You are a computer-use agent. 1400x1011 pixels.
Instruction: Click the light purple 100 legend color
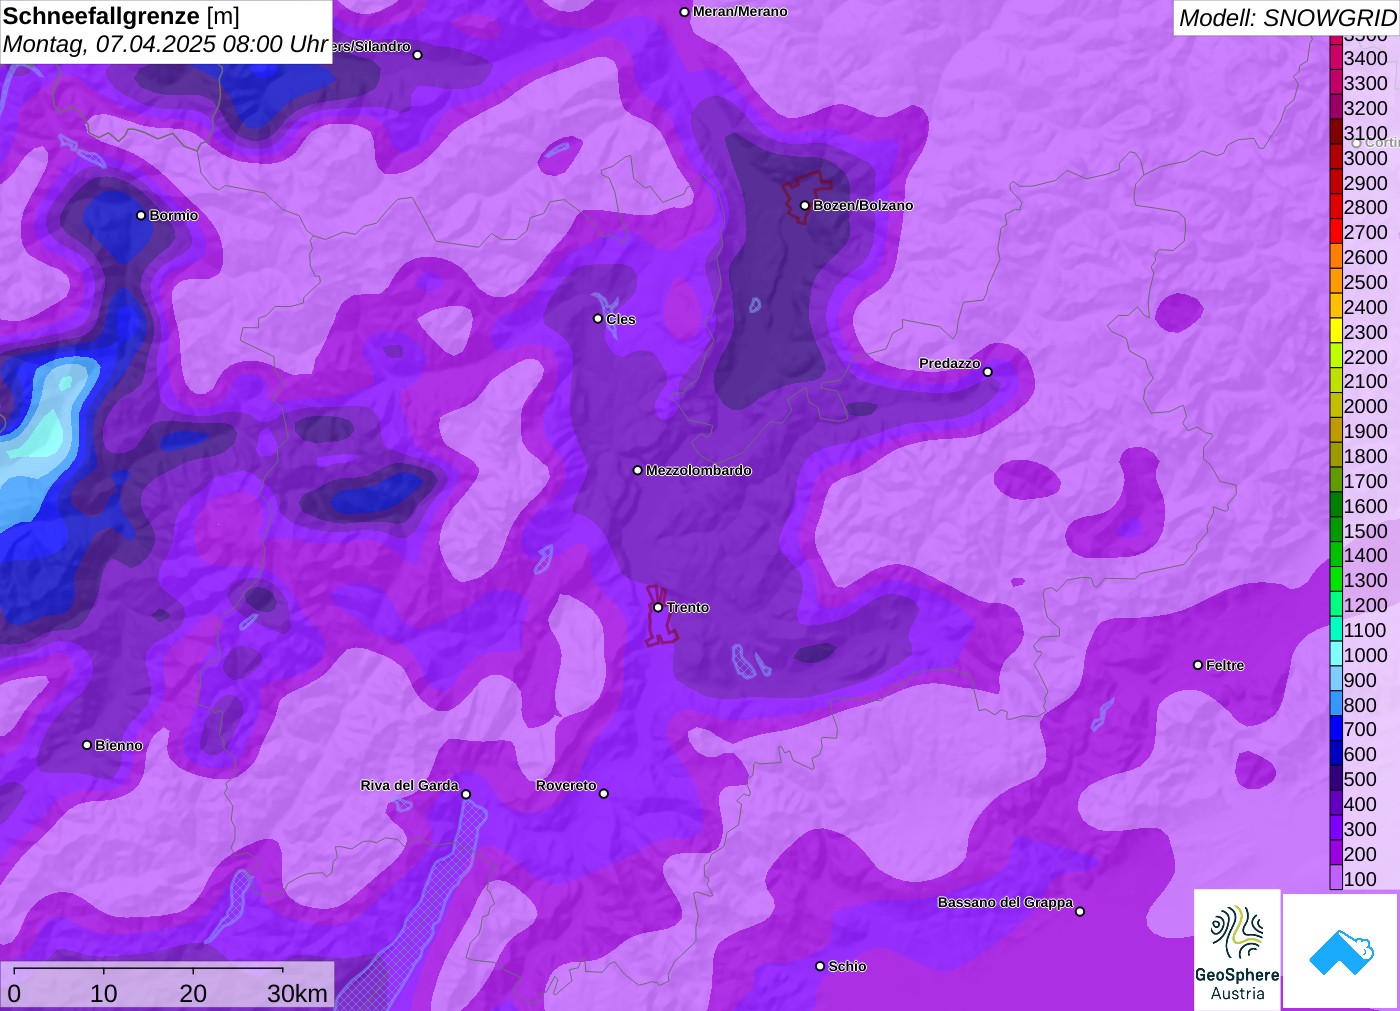tap(1336, 878)
